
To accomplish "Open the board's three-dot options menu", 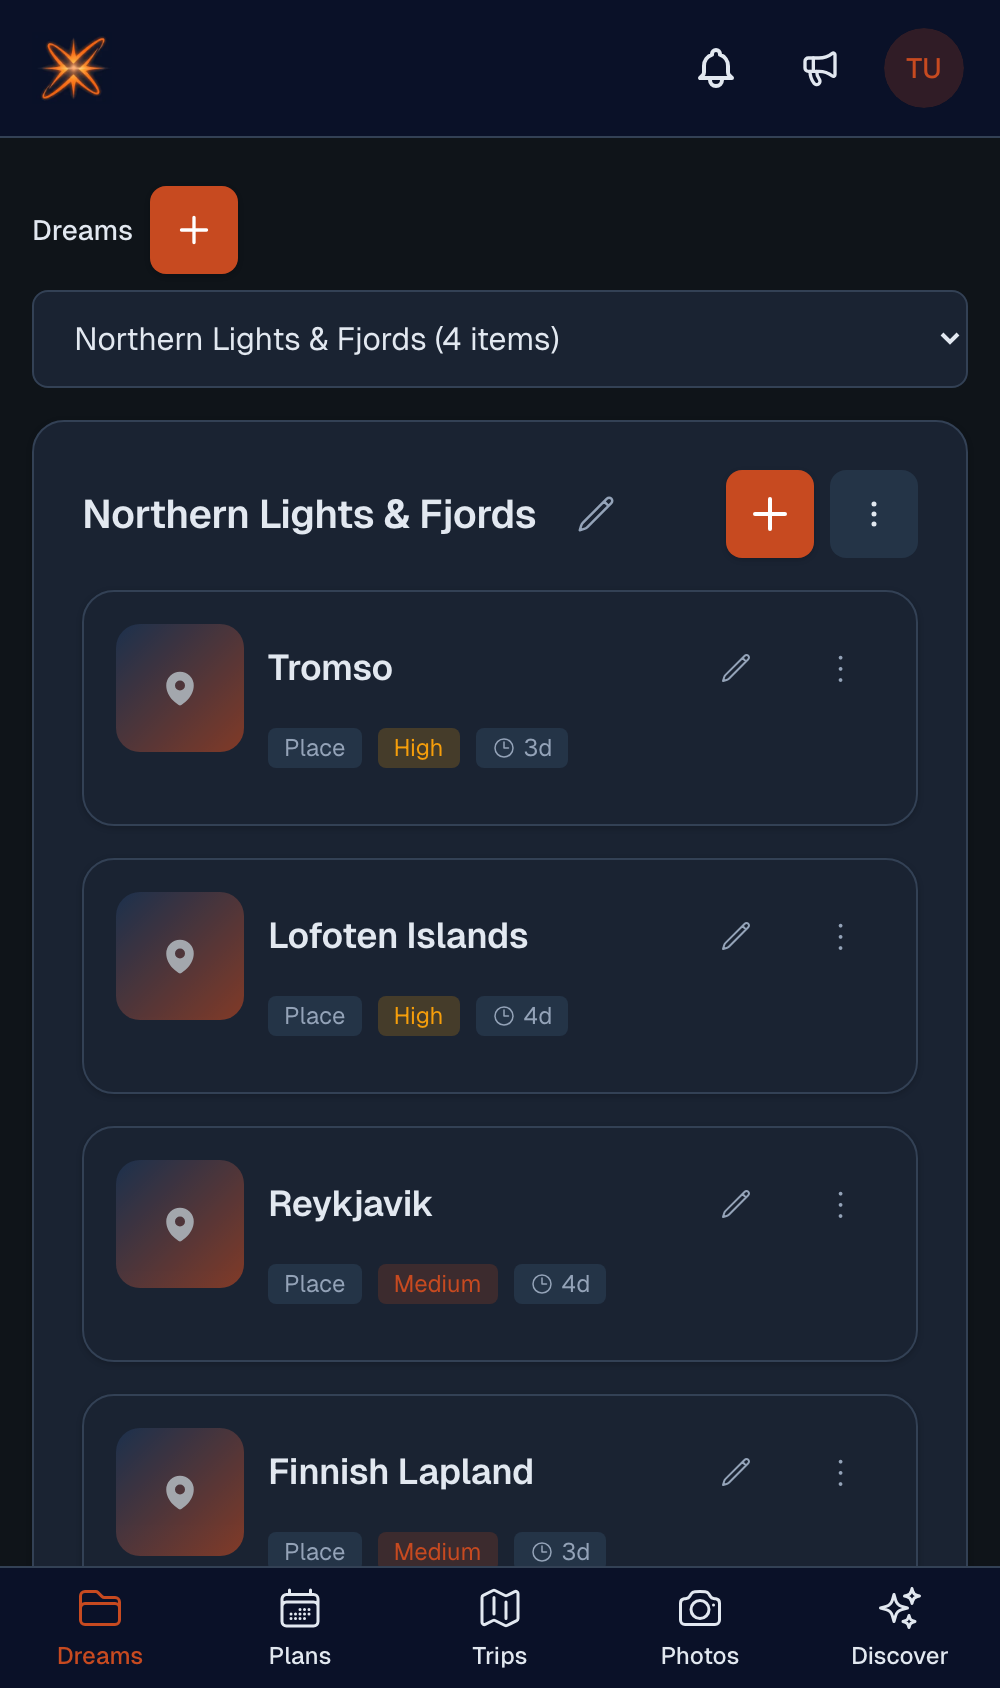I will [x=873, y=514].
